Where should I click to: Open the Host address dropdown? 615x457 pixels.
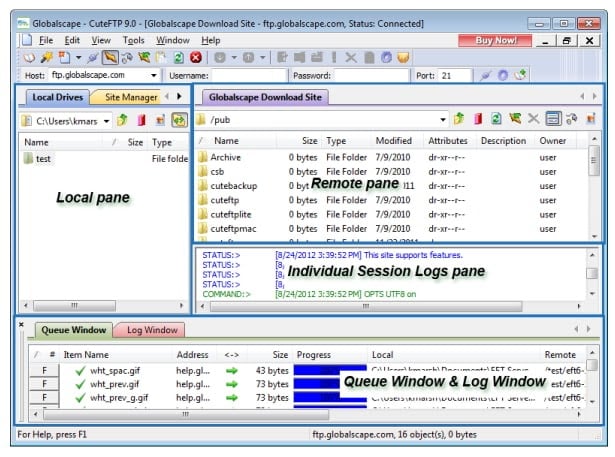coord(154,75)
